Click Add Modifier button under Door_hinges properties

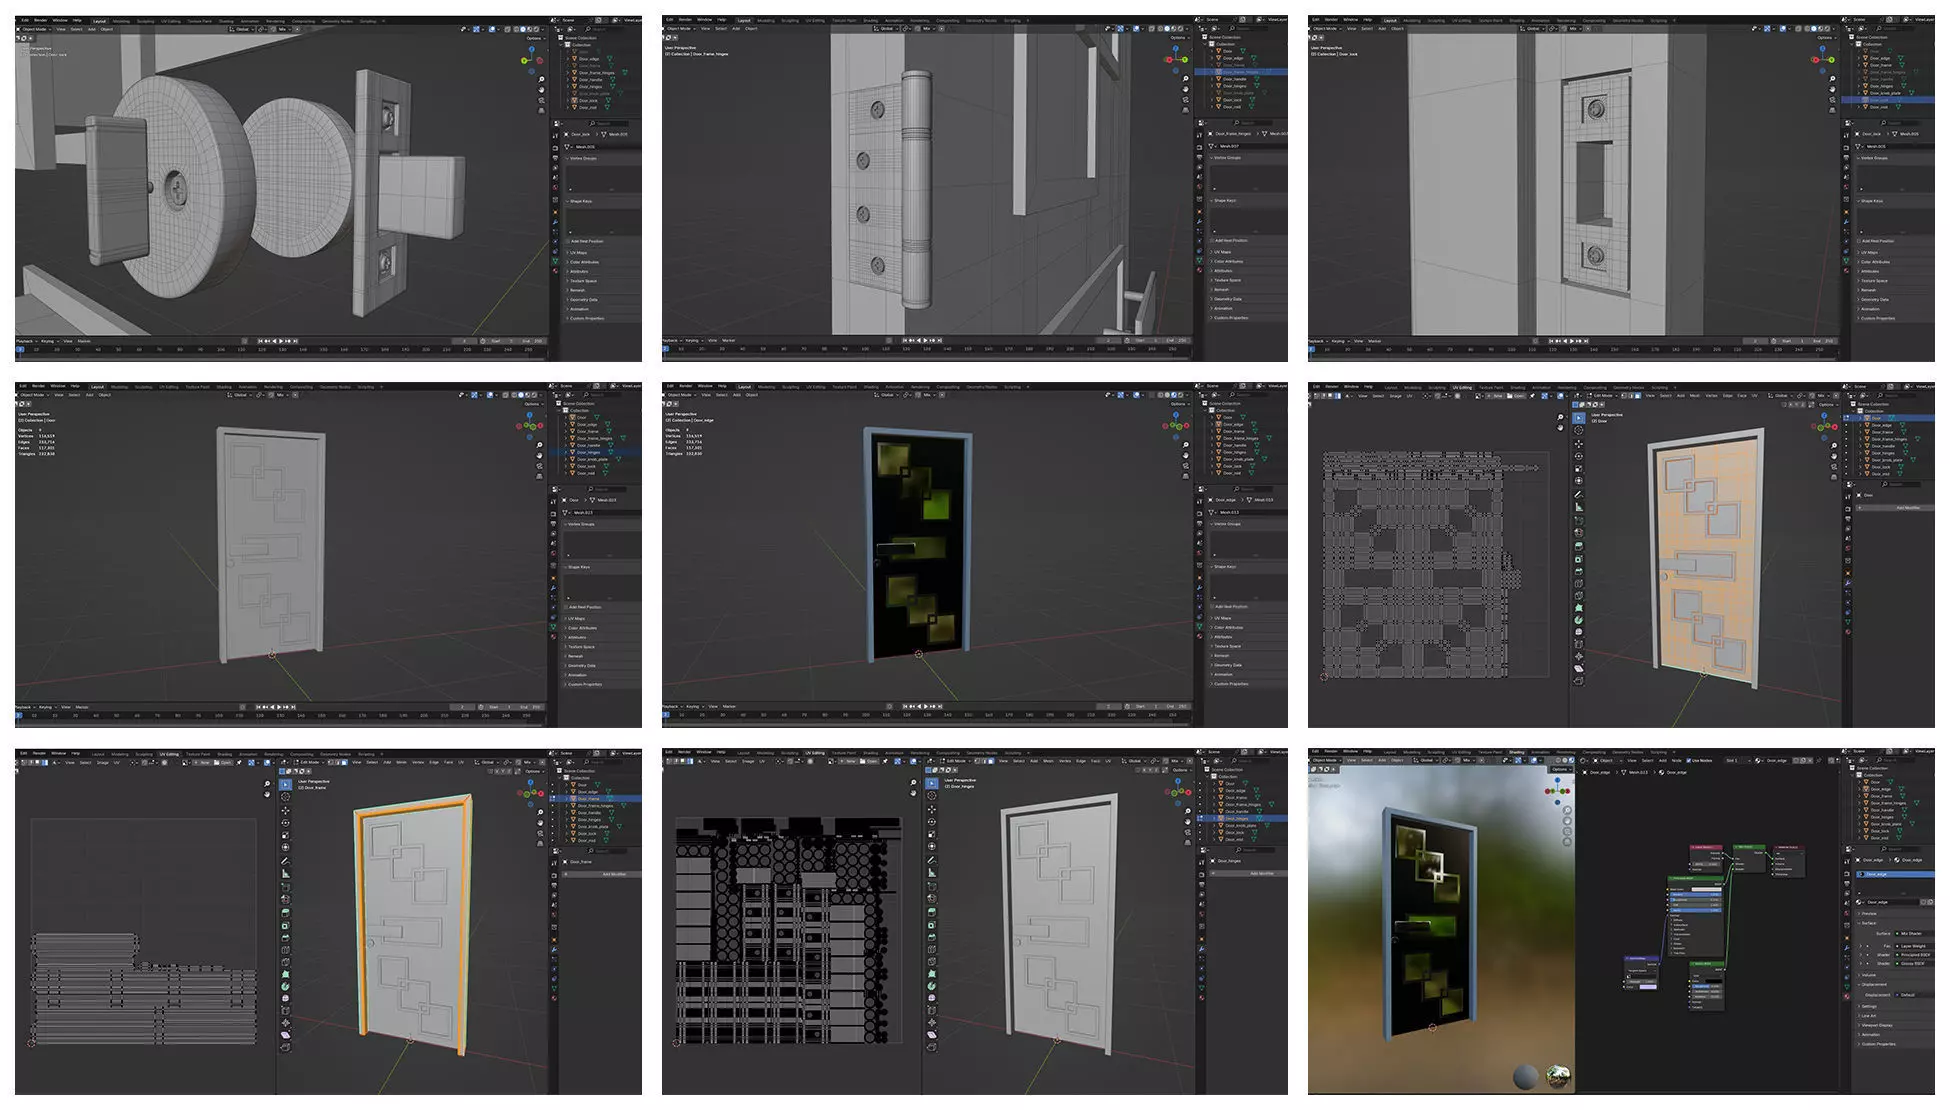click(x=1262, y=873)
